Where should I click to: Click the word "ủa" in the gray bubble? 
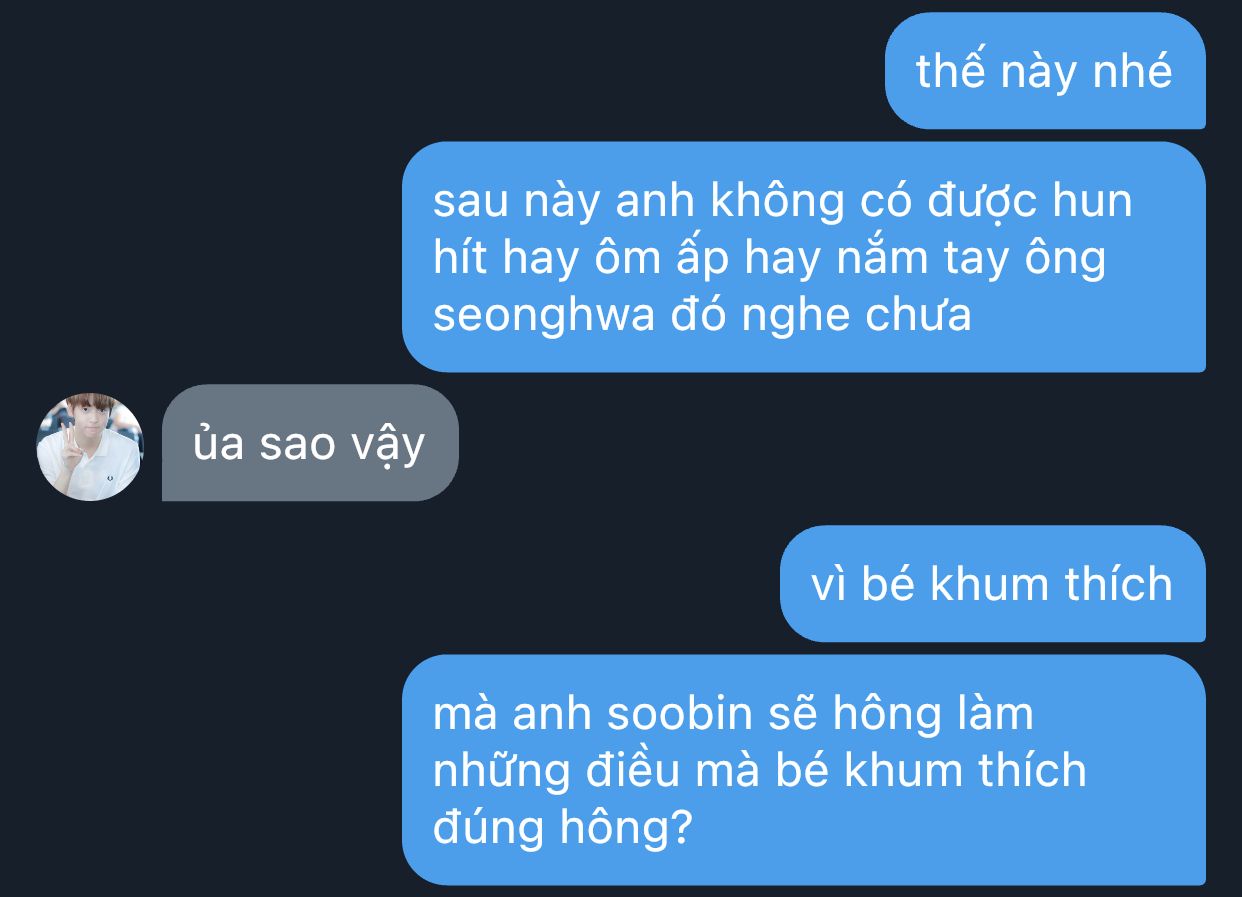(219, 443)
